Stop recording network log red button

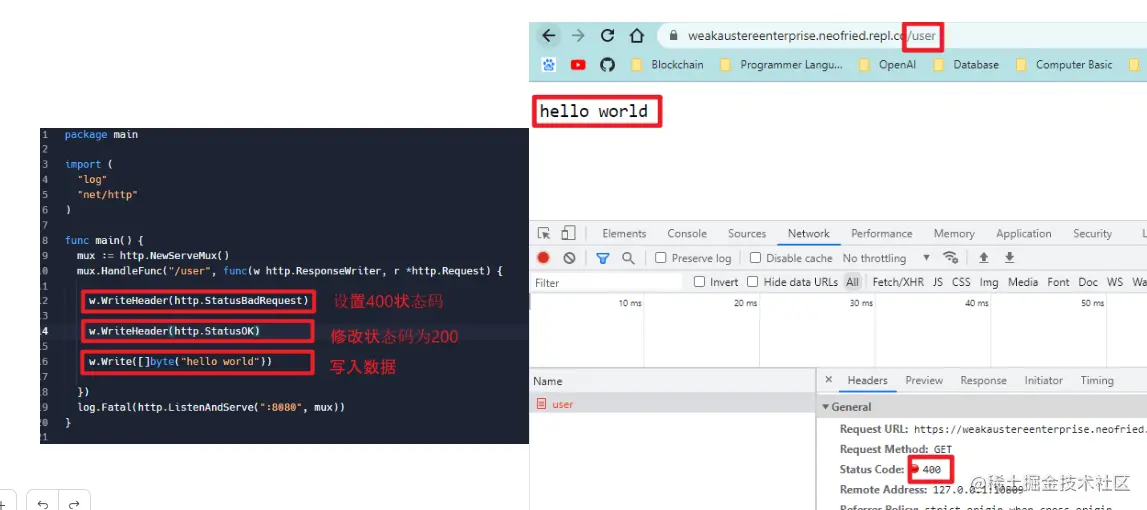(x=544, y=258)
